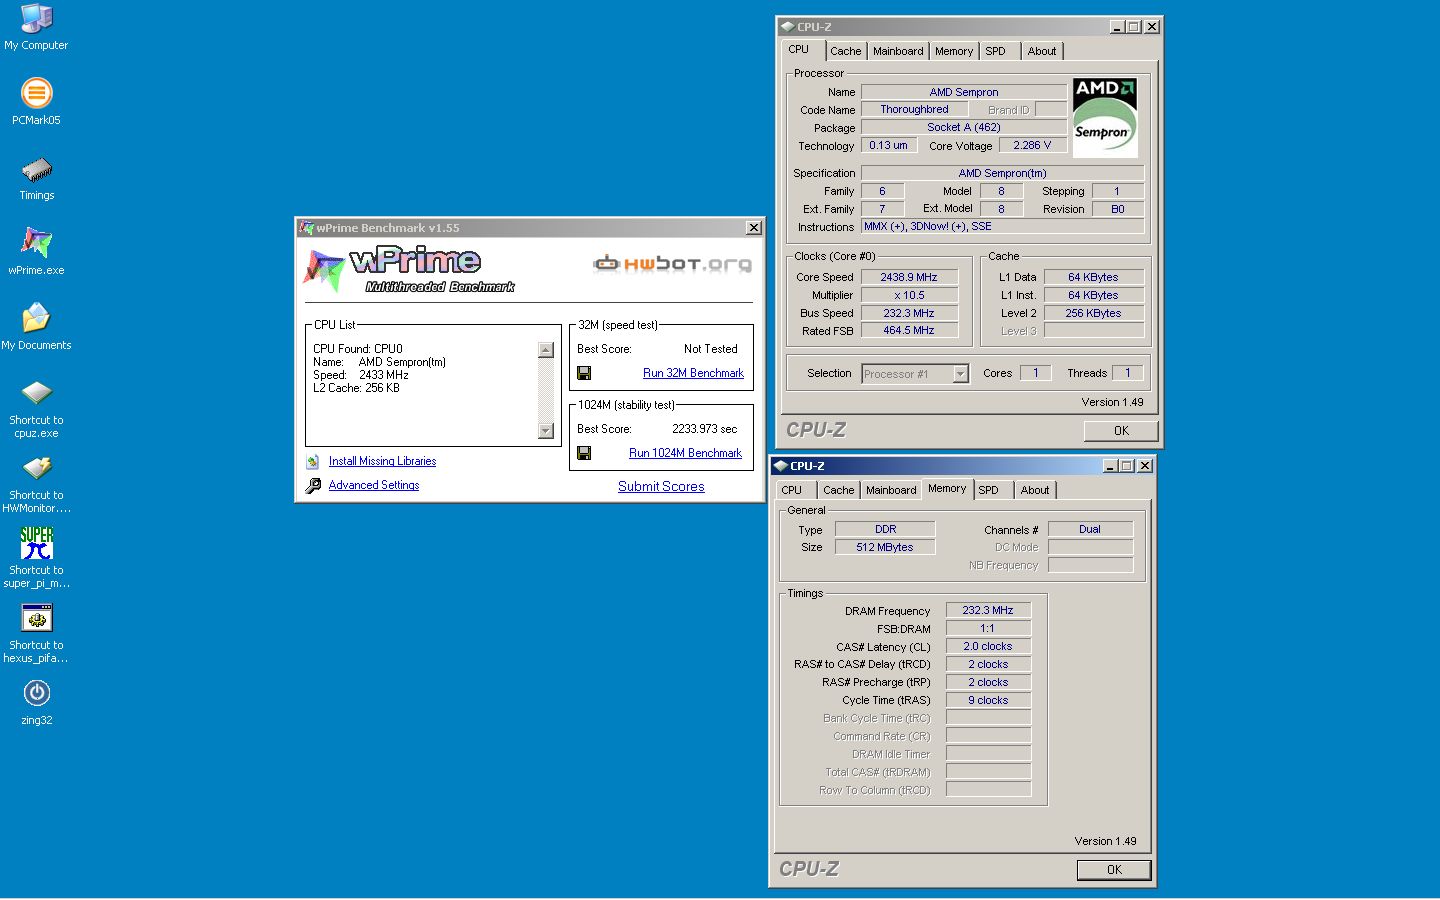Select the Shortcut to HWMonitor icon
1440x900 pixels.
click(x=36, y=469)
